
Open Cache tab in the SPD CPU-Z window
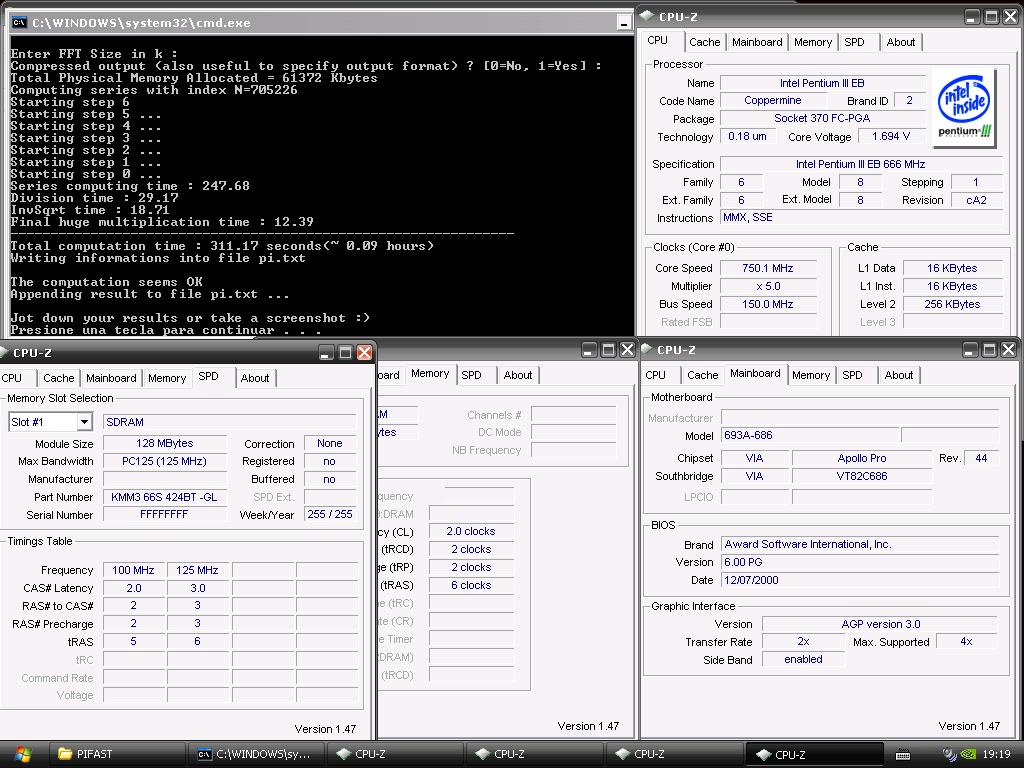click(59, 378)
